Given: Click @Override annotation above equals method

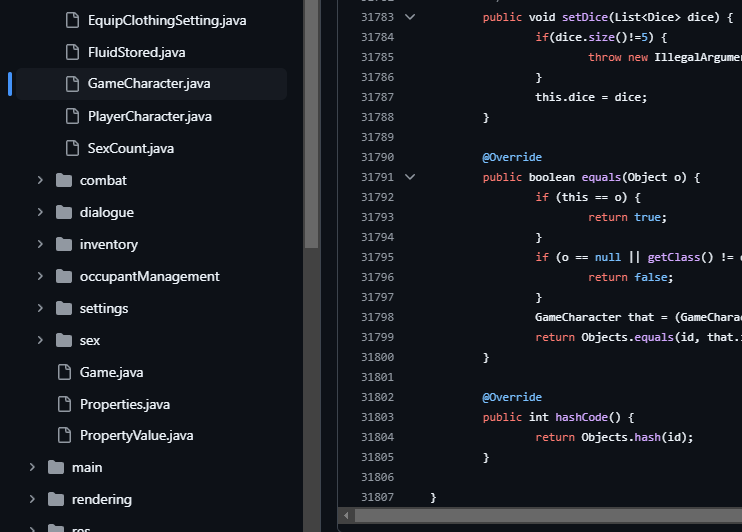Looking at the screenshot, I should pos(512,157).
